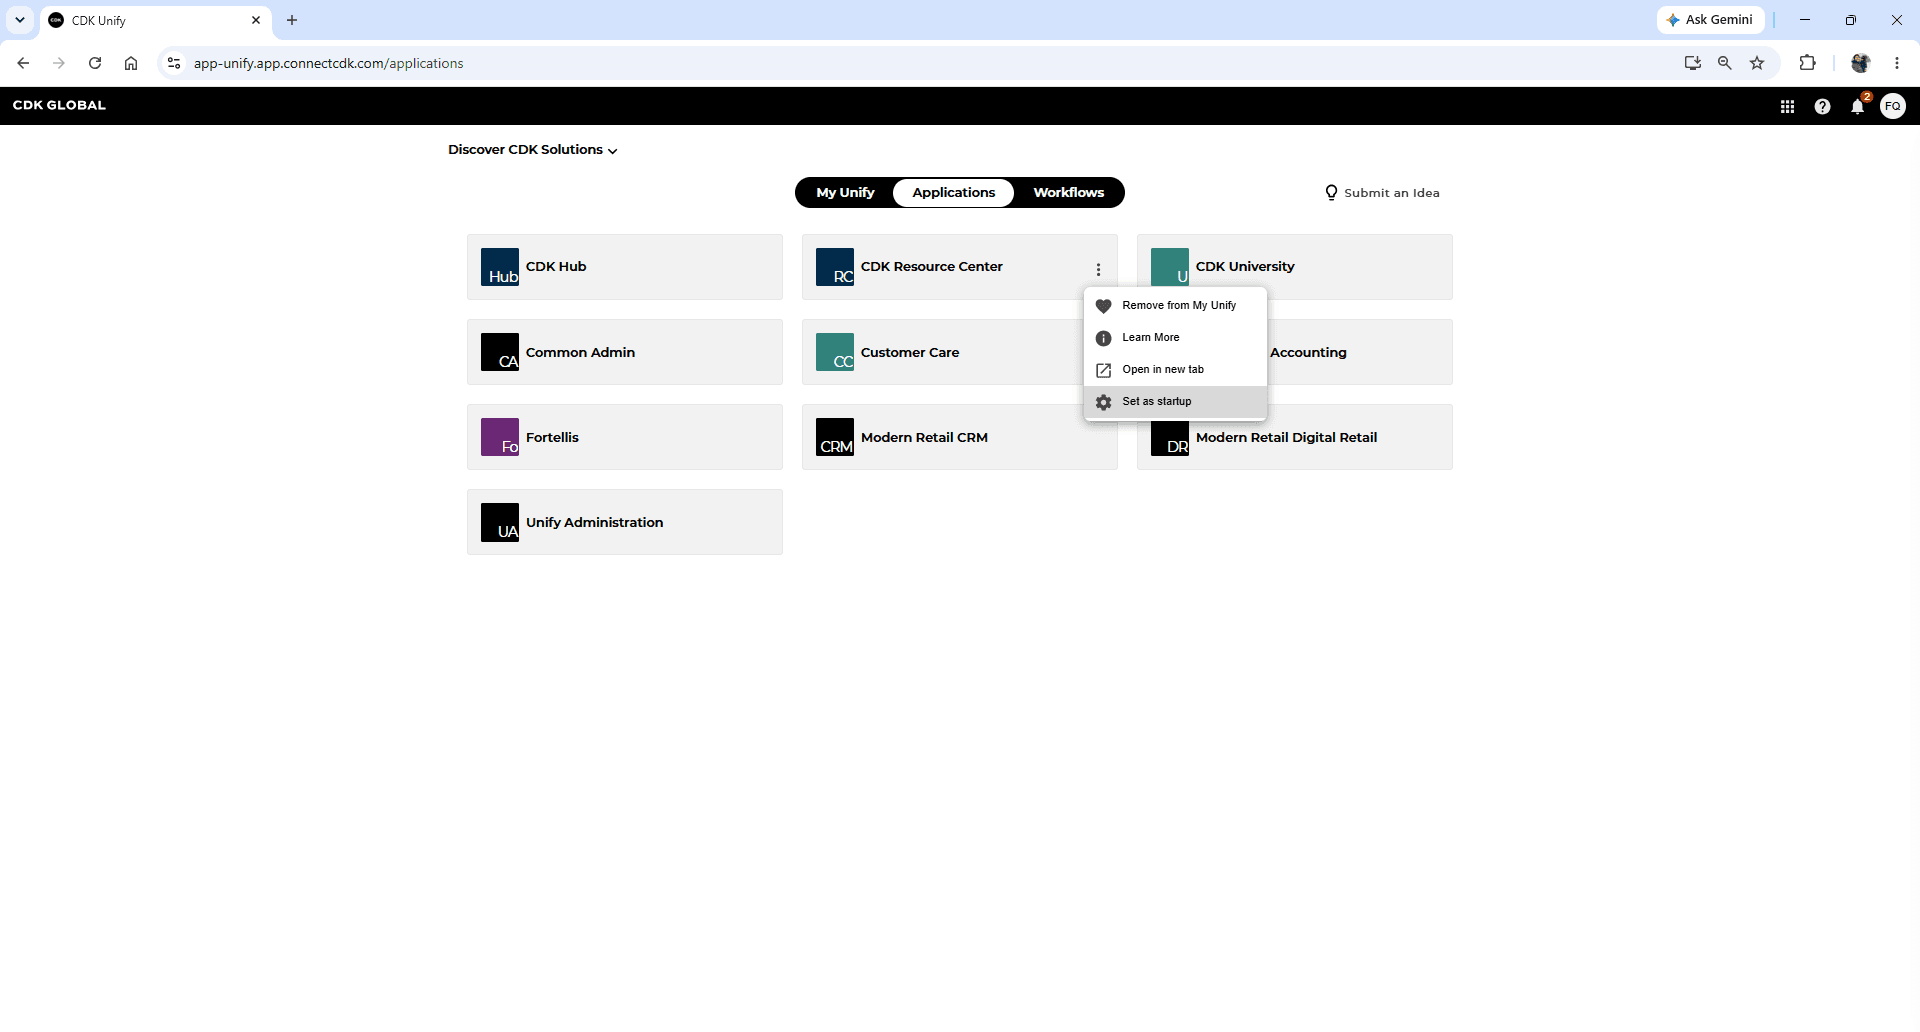Click the Common Admin CA icon

click(500, 352)
